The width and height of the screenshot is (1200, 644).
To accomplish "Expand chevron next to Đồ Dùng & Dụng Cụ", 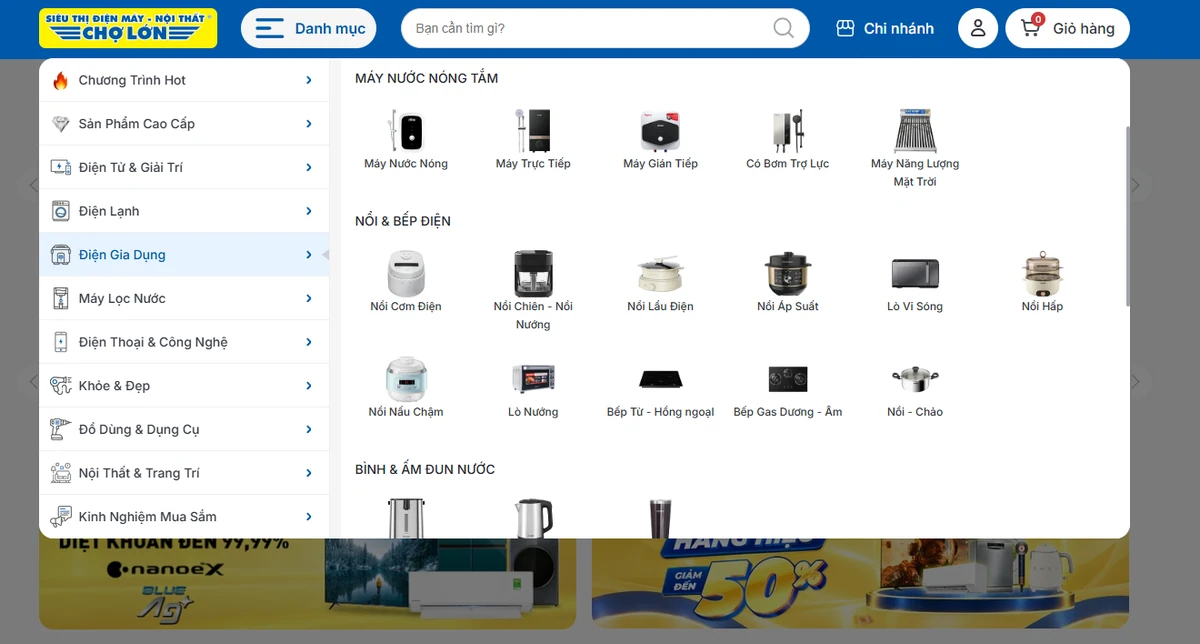I will [x=309, y=429].
